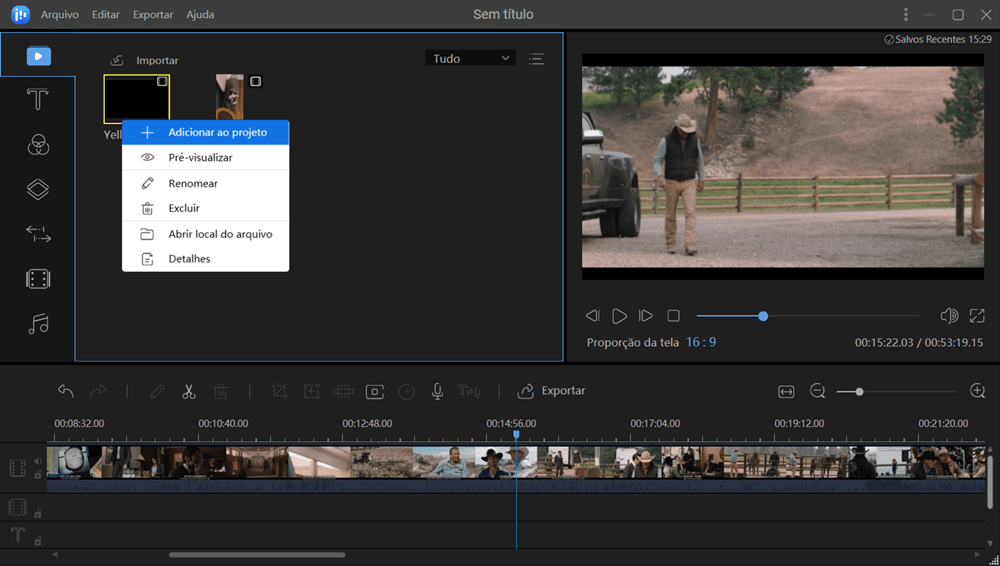
Task: Click the Importar button
Action: click(144, 60)
